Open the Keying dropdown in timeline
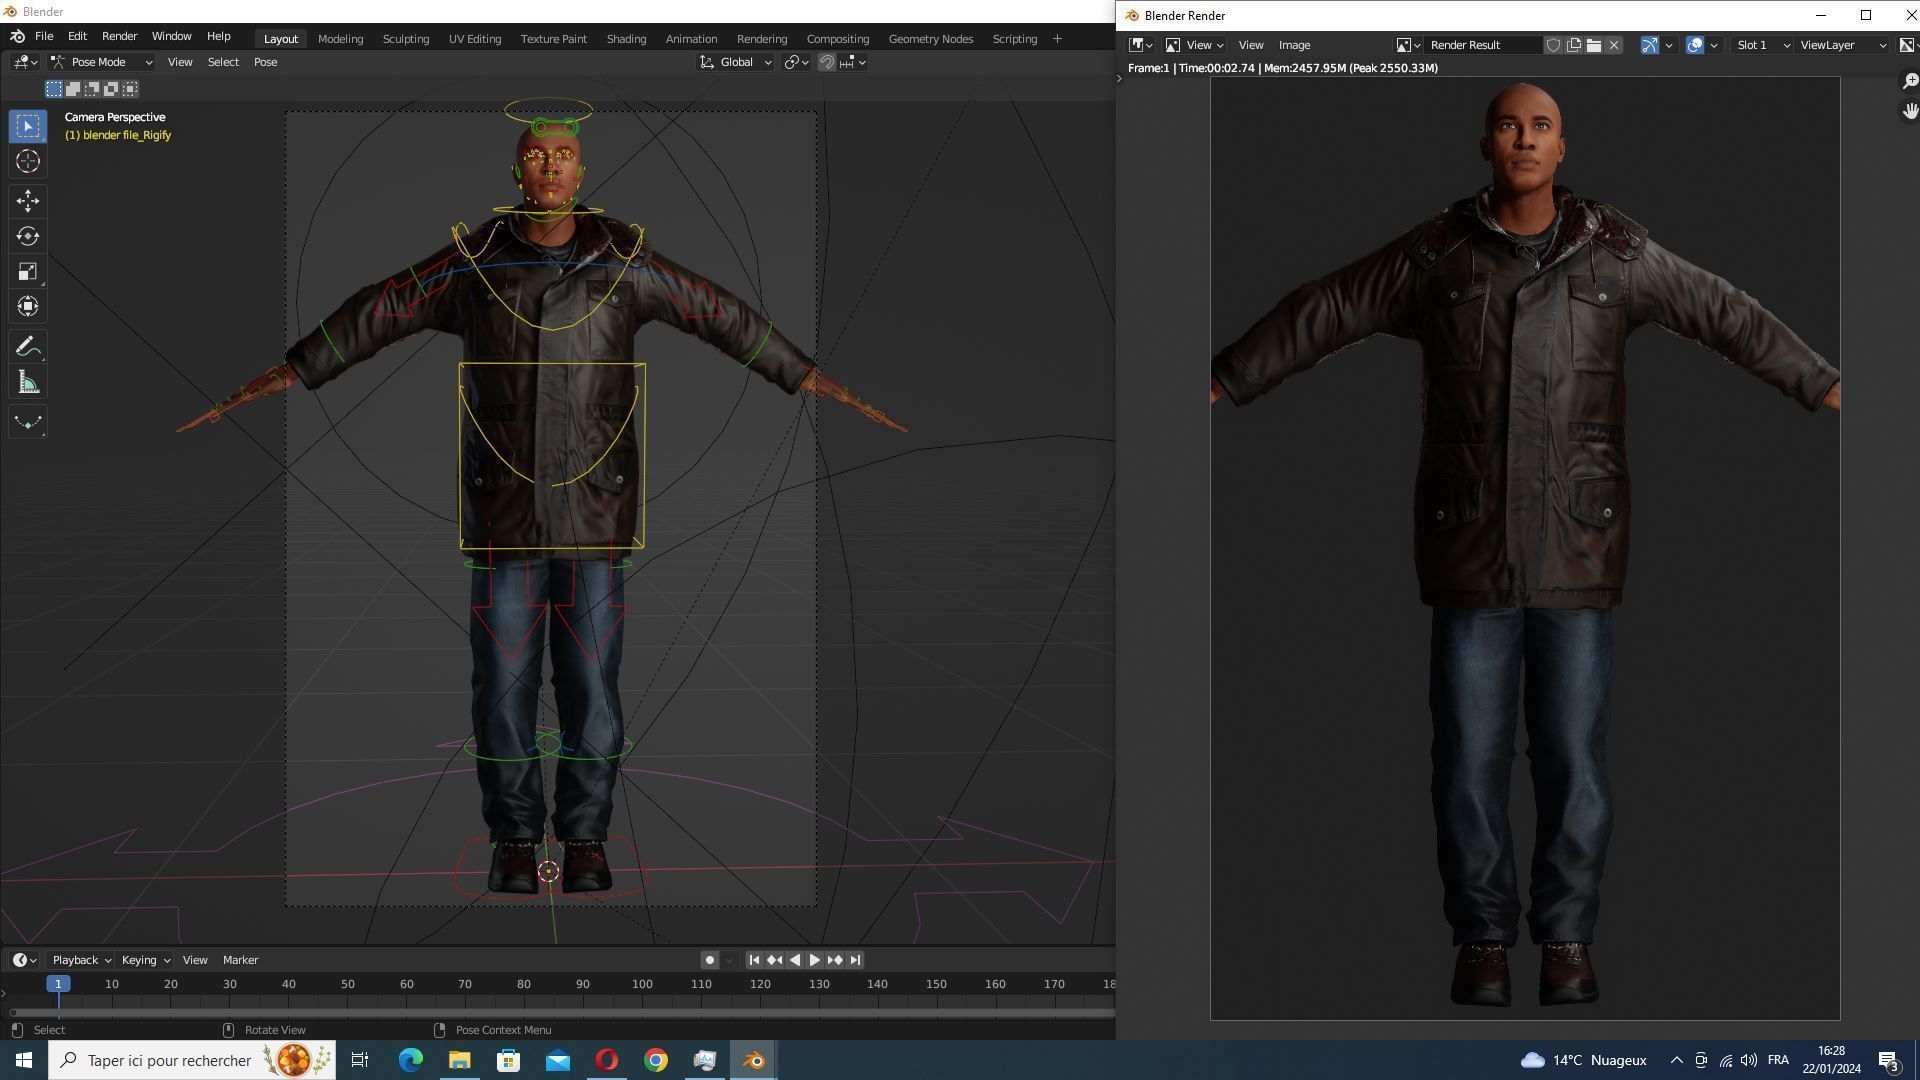 (145, 961)
